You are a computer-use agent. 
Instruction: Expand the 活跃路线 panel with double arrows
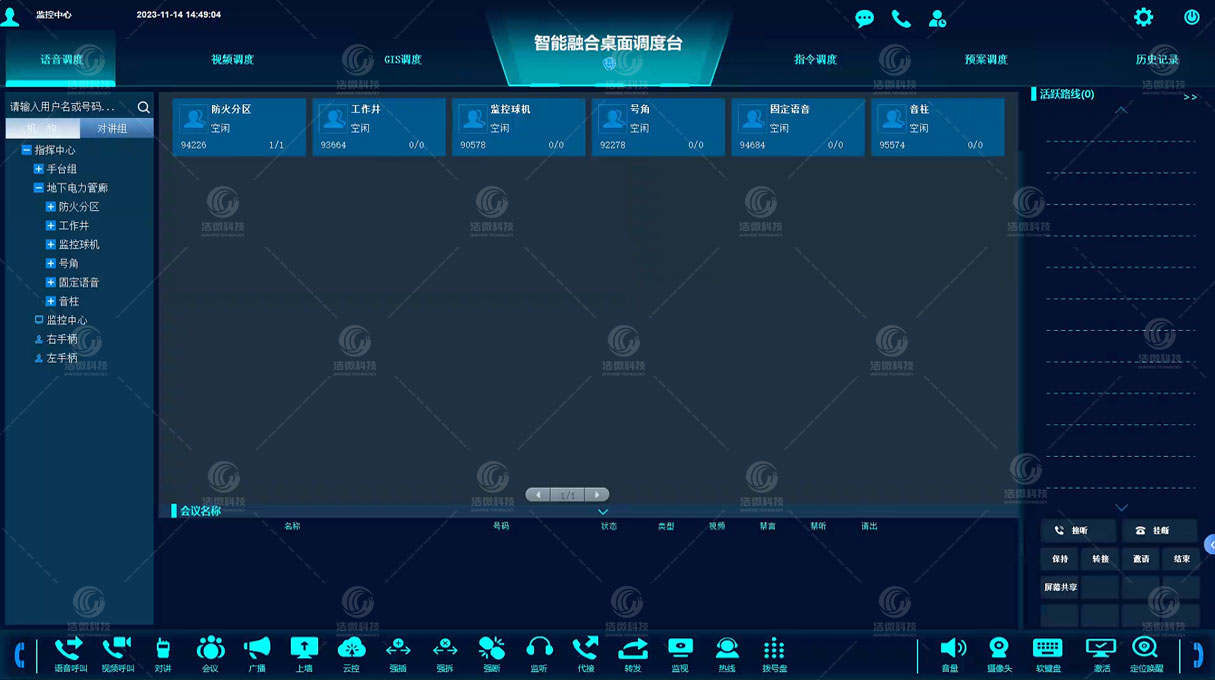1192,97
